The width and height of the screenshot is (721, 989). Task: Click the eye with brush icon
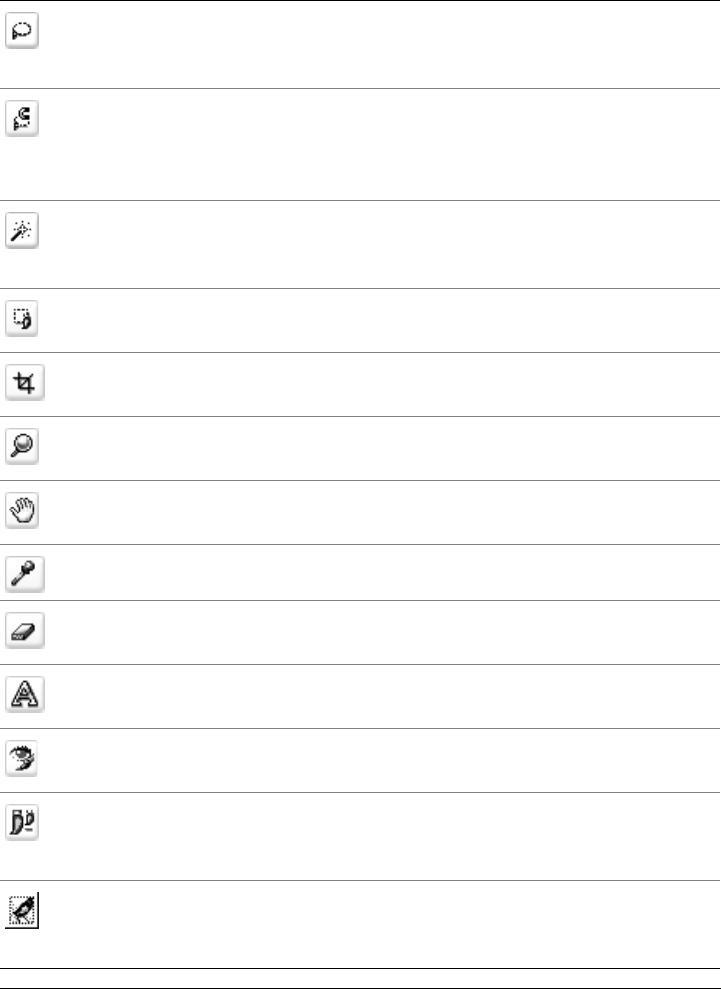[22, 758]
